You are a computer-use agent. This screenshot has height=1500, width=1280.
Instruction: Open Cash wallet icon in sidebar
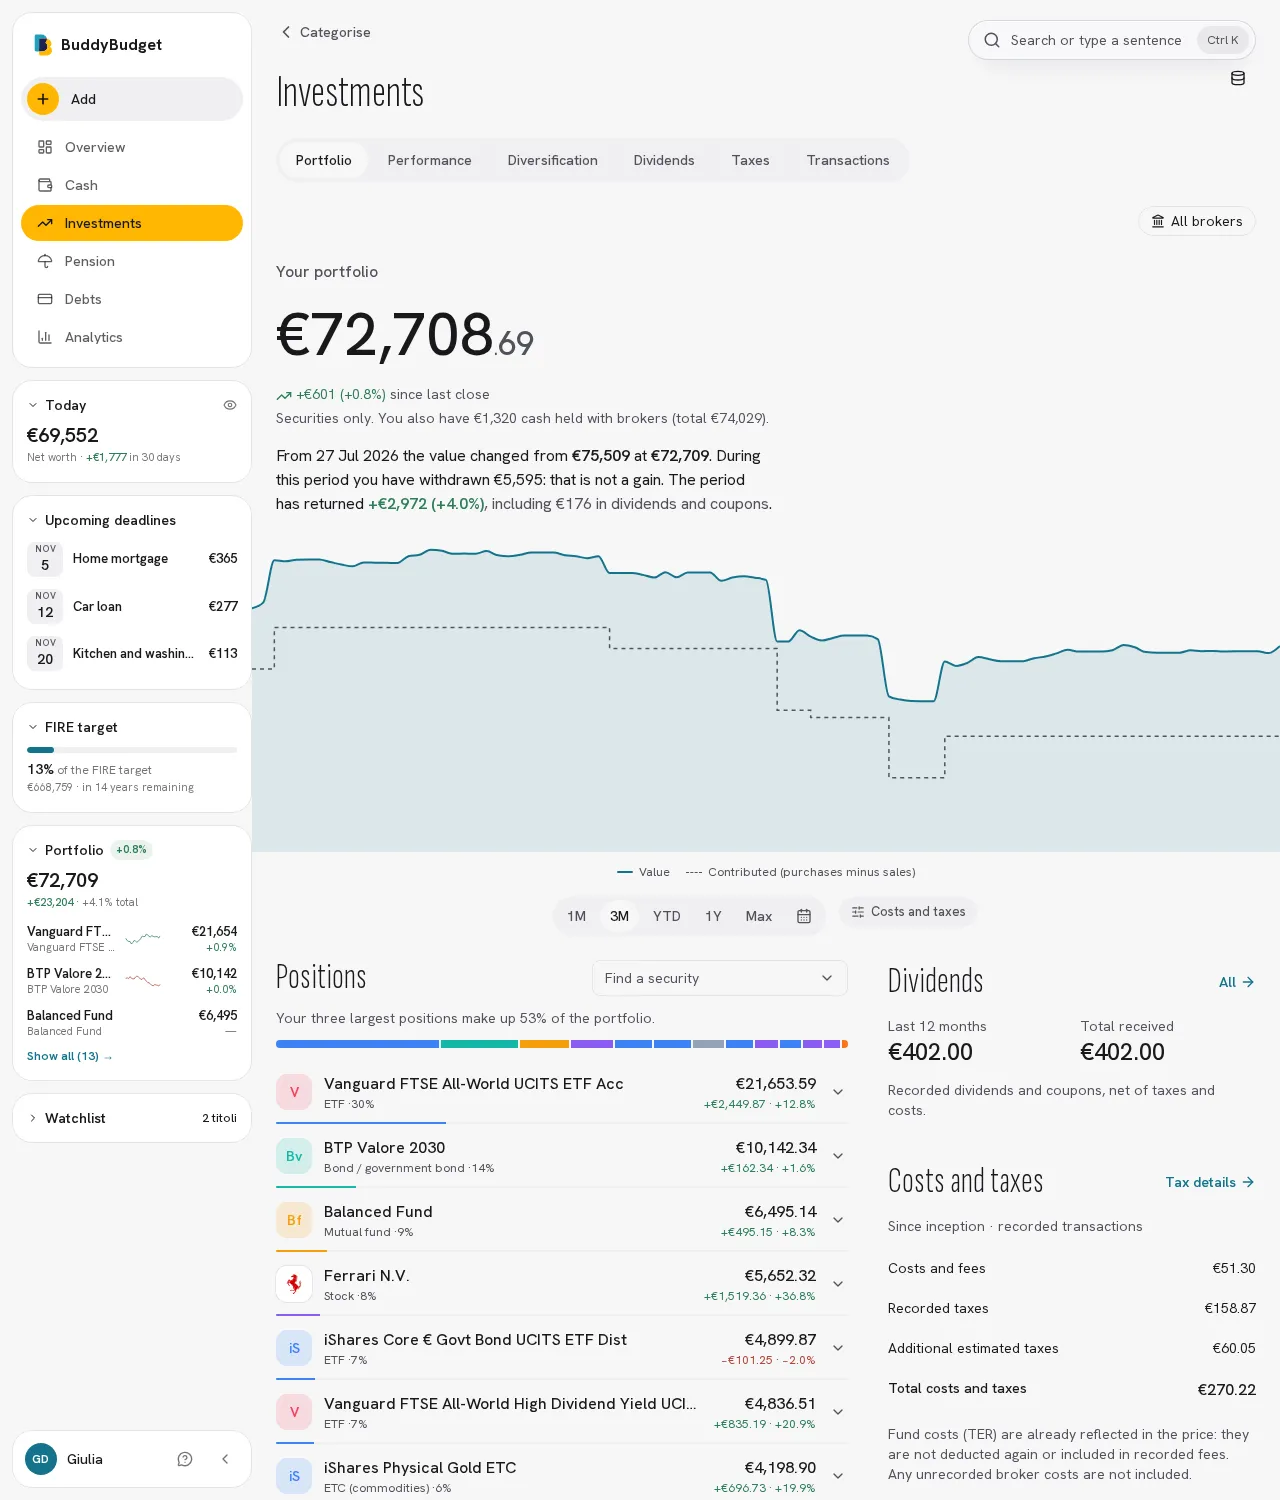[45, 185]
